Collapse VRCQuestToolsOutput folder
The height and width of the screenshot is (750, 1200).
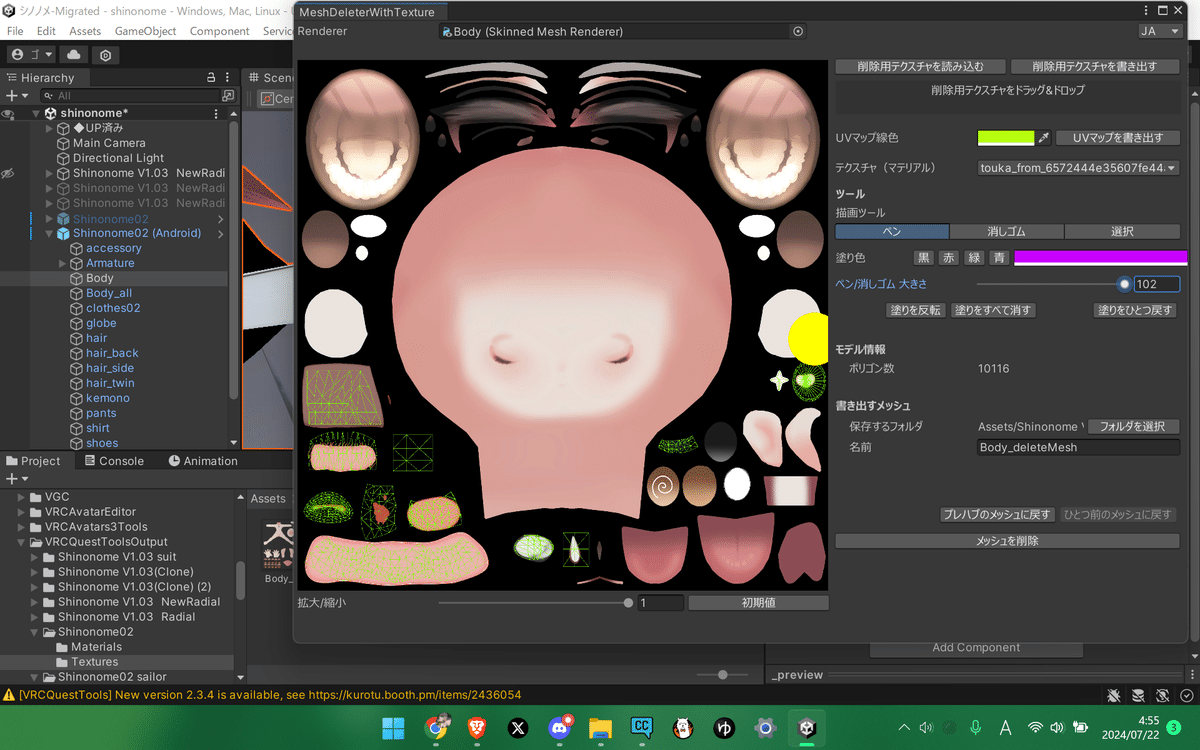click(20, 542)
